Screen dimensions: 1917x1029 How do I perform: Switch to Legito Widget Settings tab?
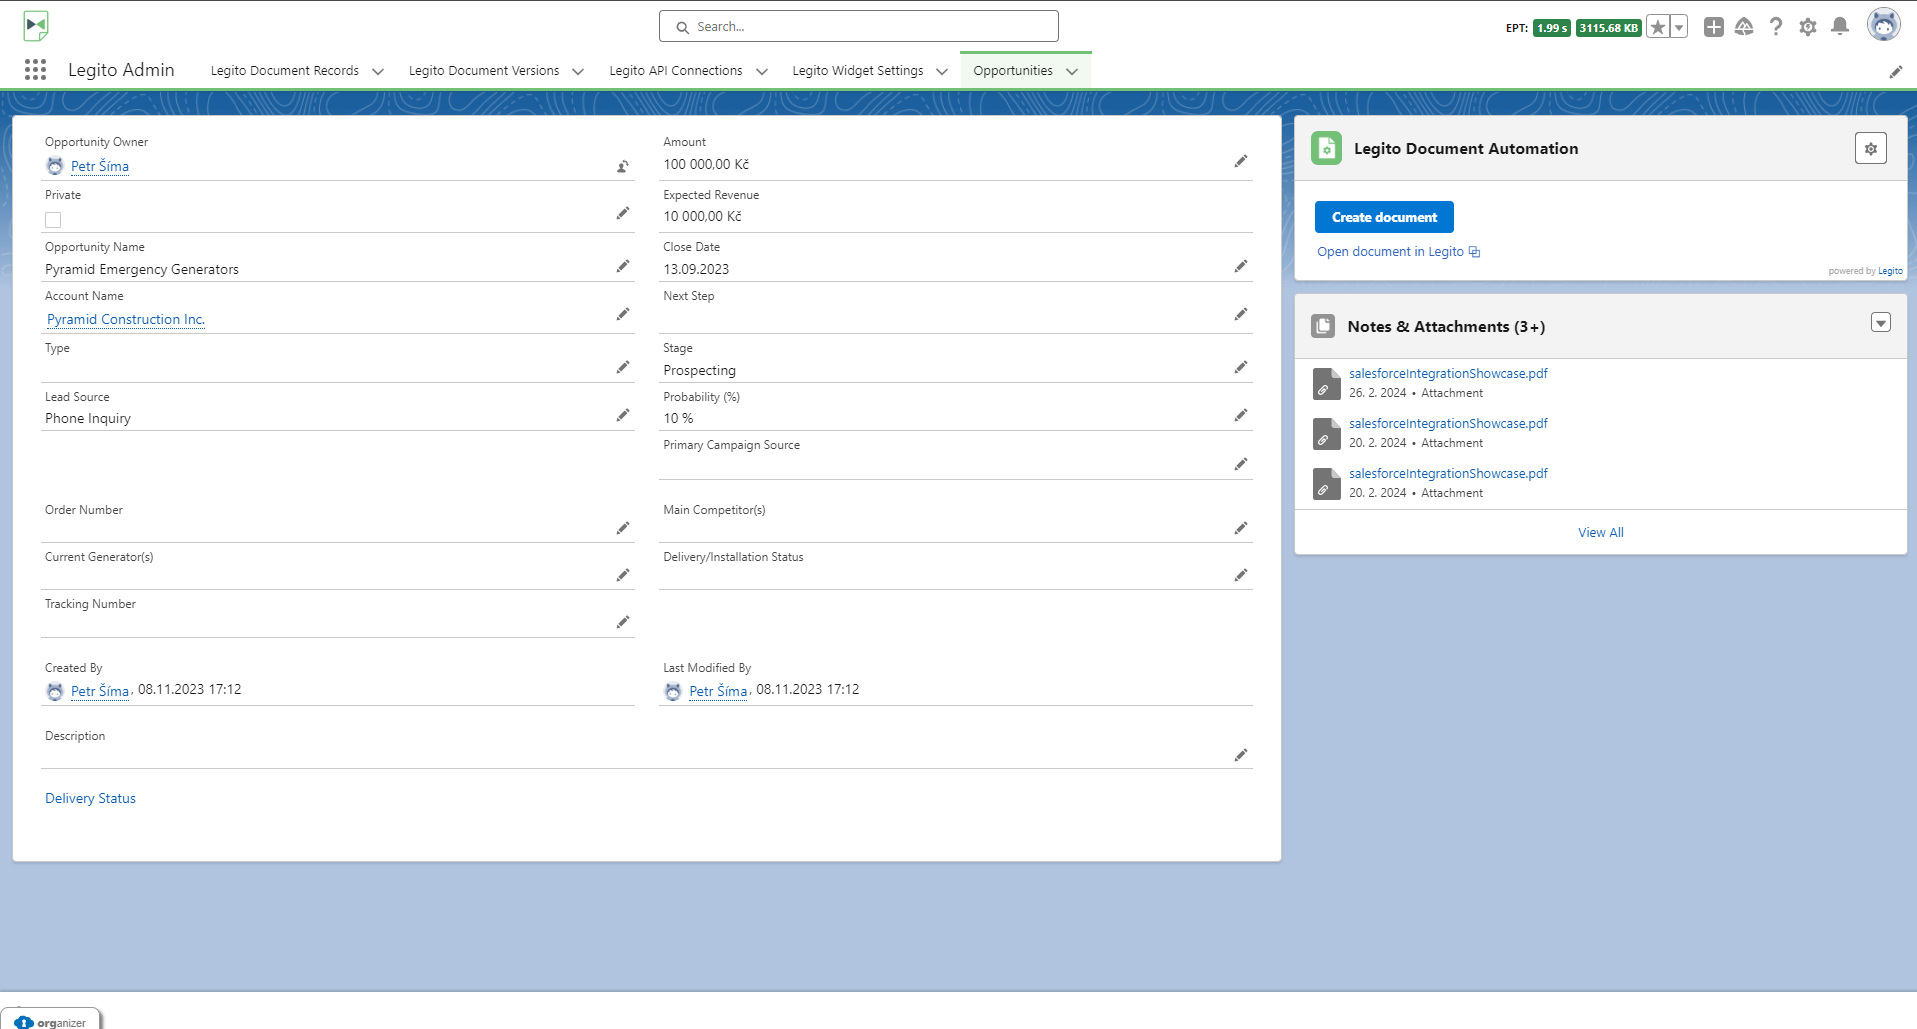tap(858, 71)
